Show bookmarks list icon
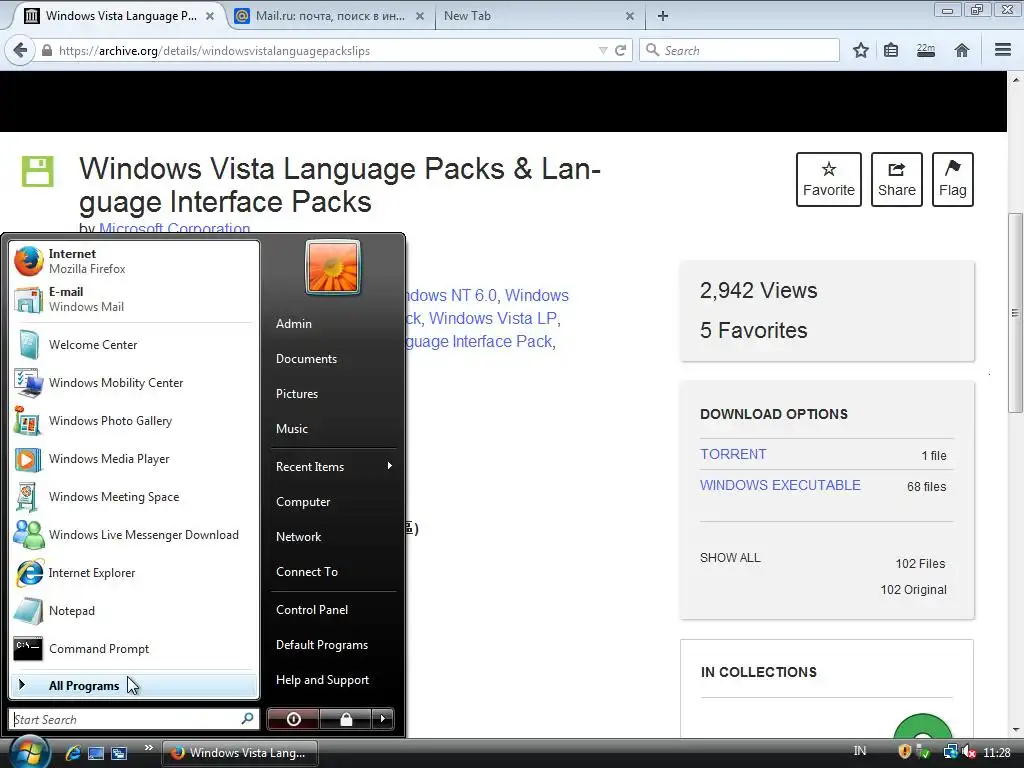This screenshot has width=1024, height=768. click(891, 50)
